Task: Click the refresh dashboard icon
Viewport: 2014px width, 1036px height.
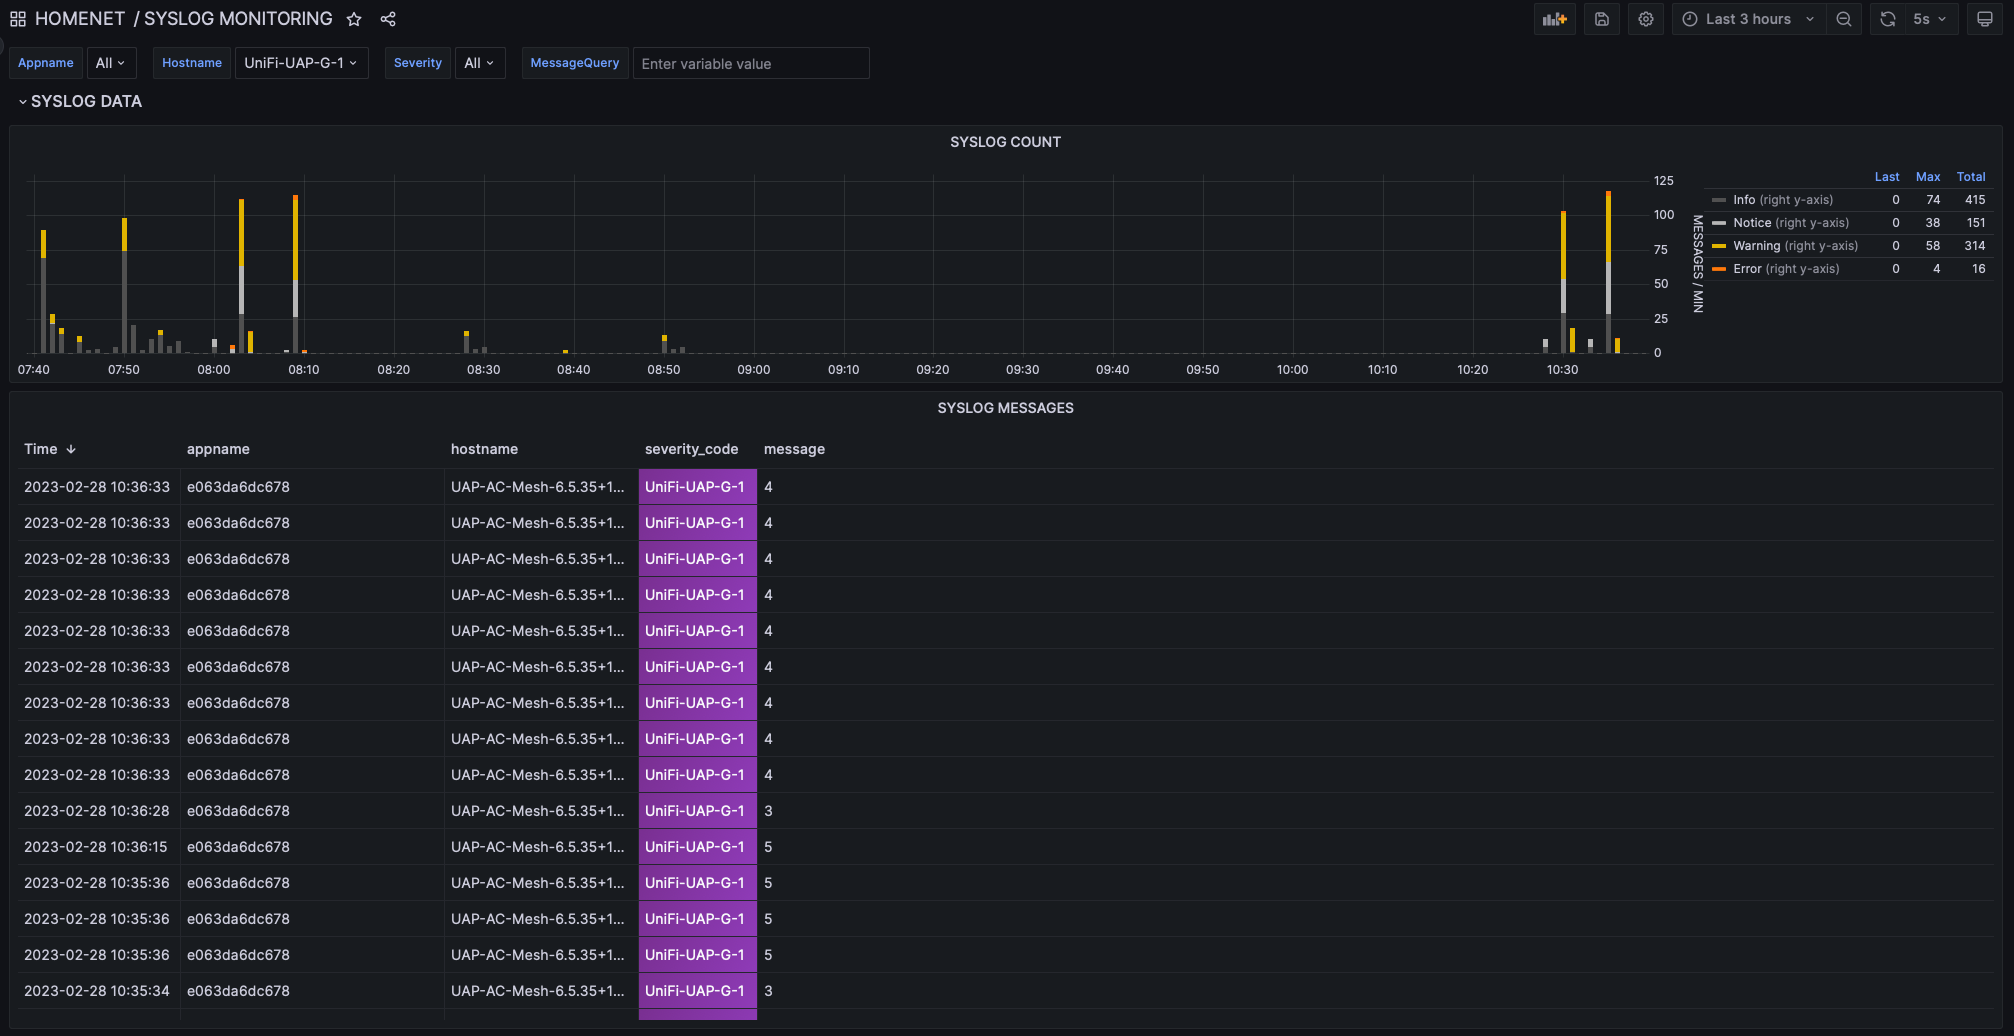Action: click(1887, 18)
